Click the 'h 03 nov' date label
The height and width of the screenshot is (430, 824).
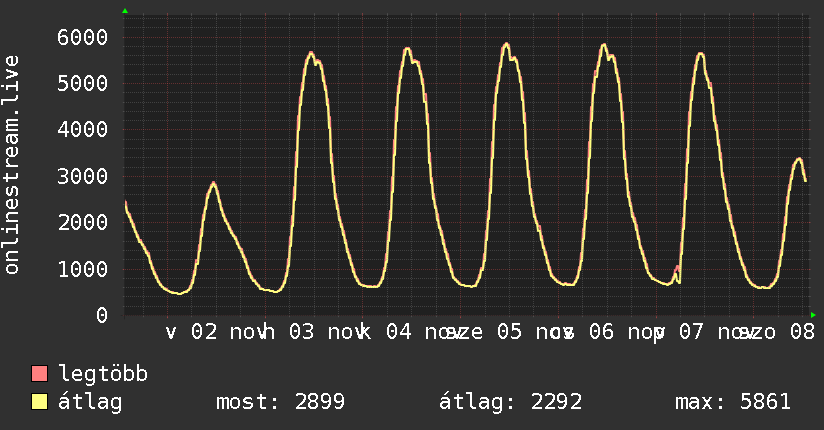(x=314, y=332)
